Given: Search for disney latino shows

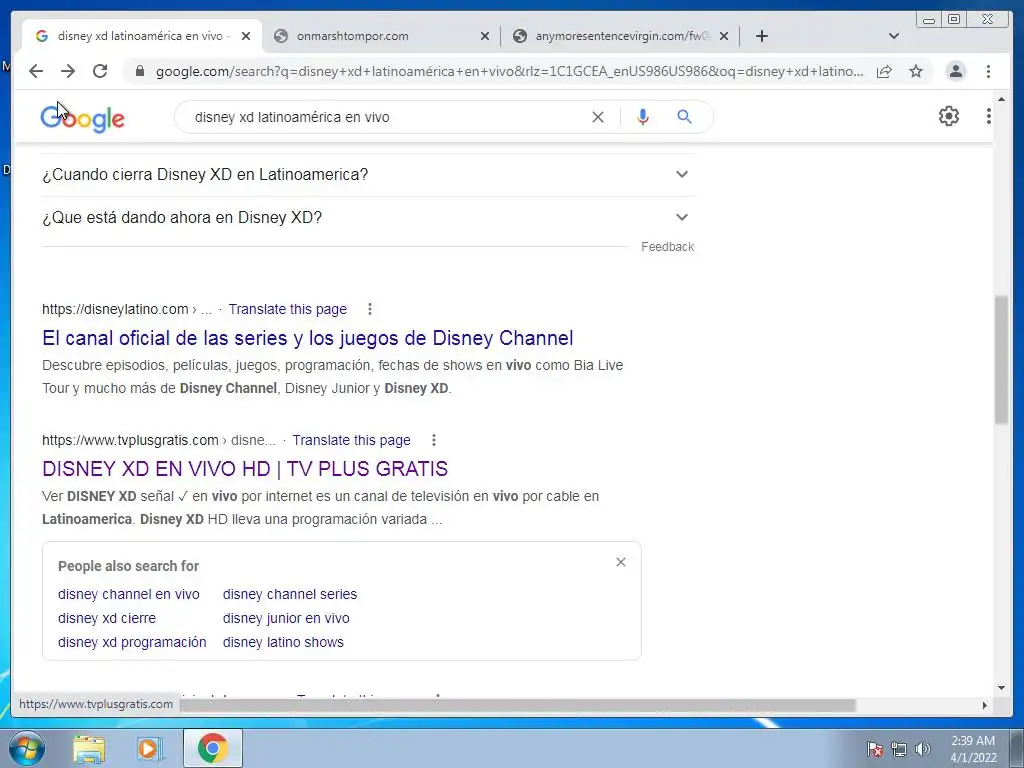Looking at the screenshot, I should [x=283, y=642].
